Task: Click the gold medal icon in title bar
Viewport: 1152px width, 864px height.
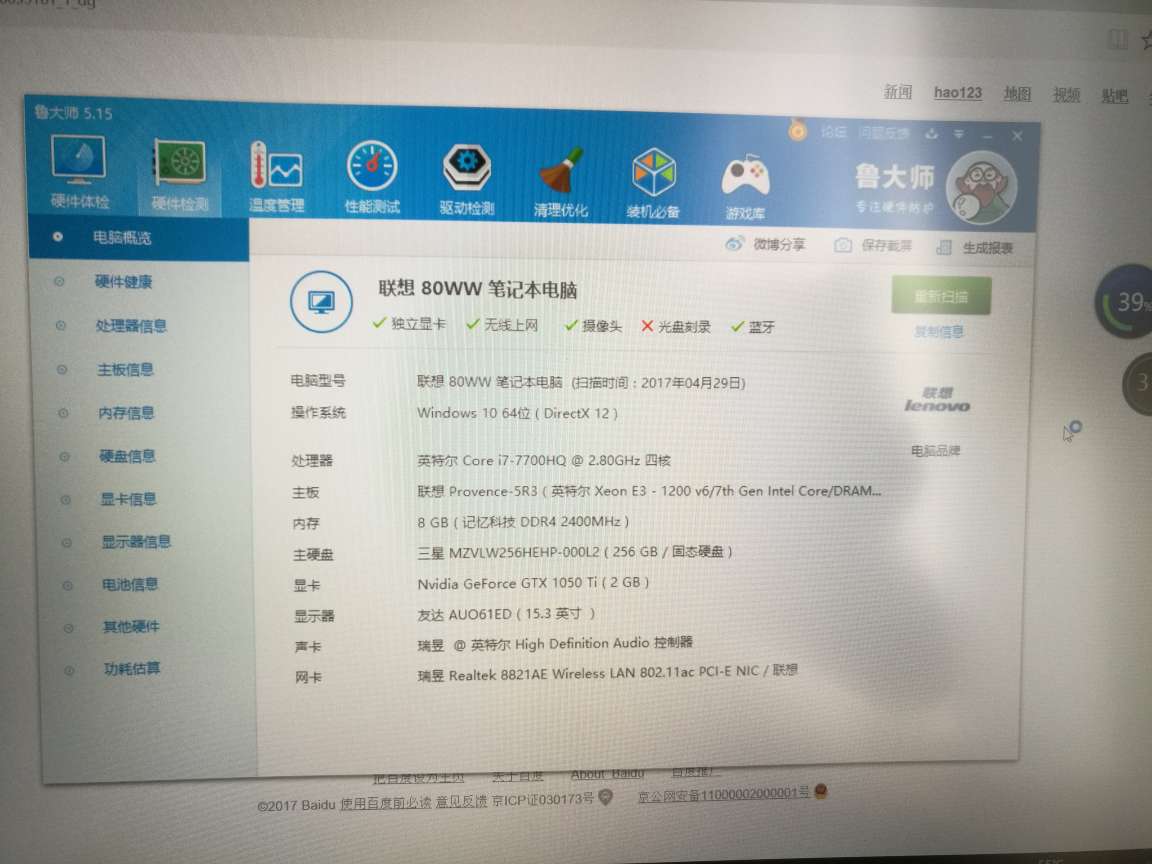Action: click(797, 131)
